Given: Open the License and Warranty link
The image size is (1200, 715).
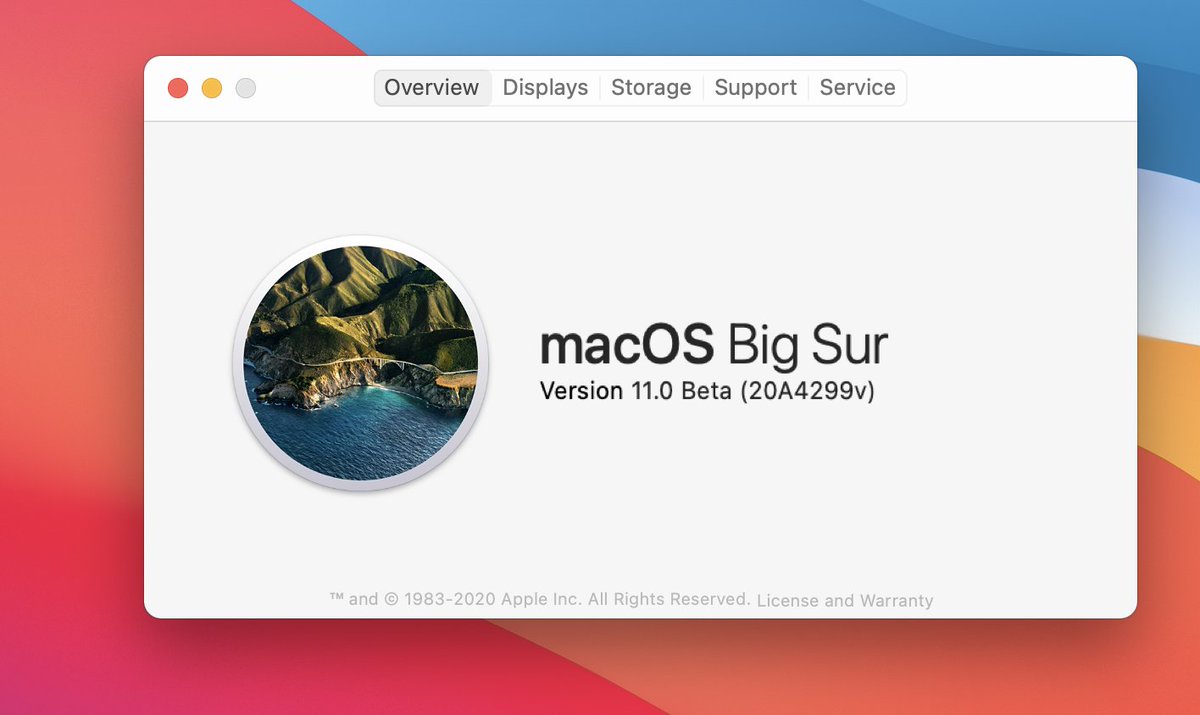Looking at the screenshot, I should coord(845,601).
